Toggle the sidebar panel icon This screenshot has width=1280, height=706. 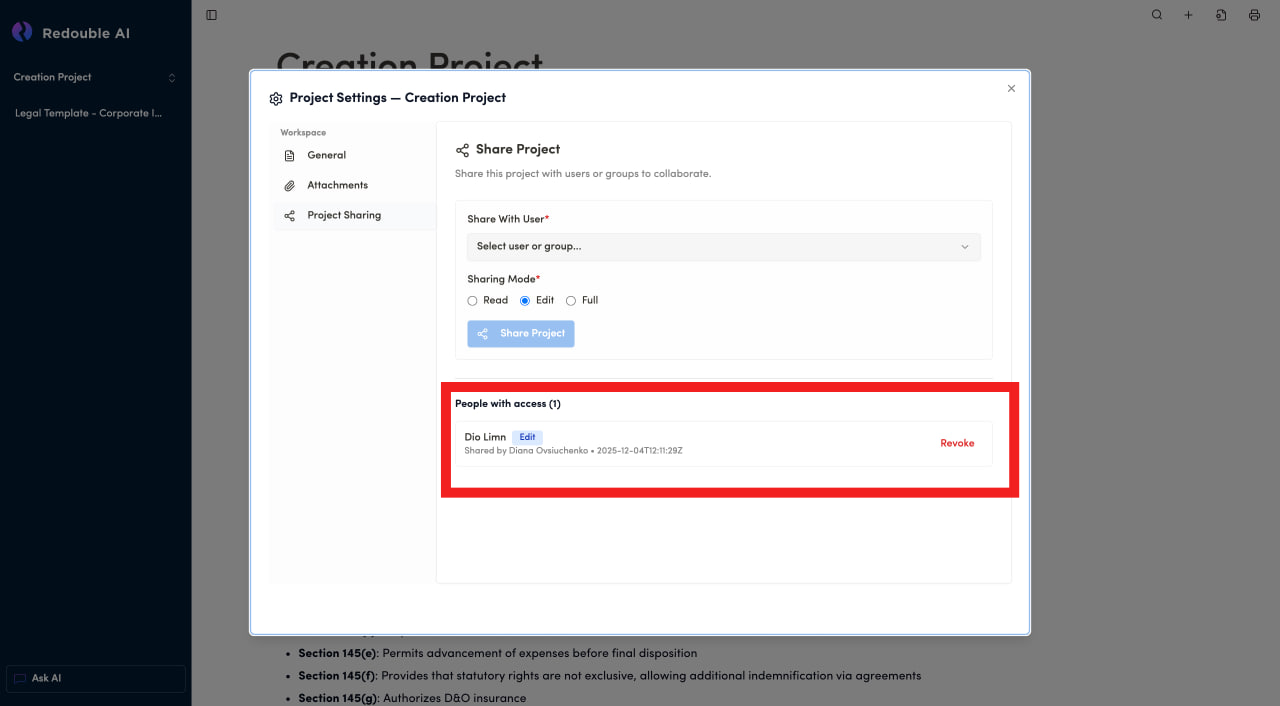[x=211, y=15]
